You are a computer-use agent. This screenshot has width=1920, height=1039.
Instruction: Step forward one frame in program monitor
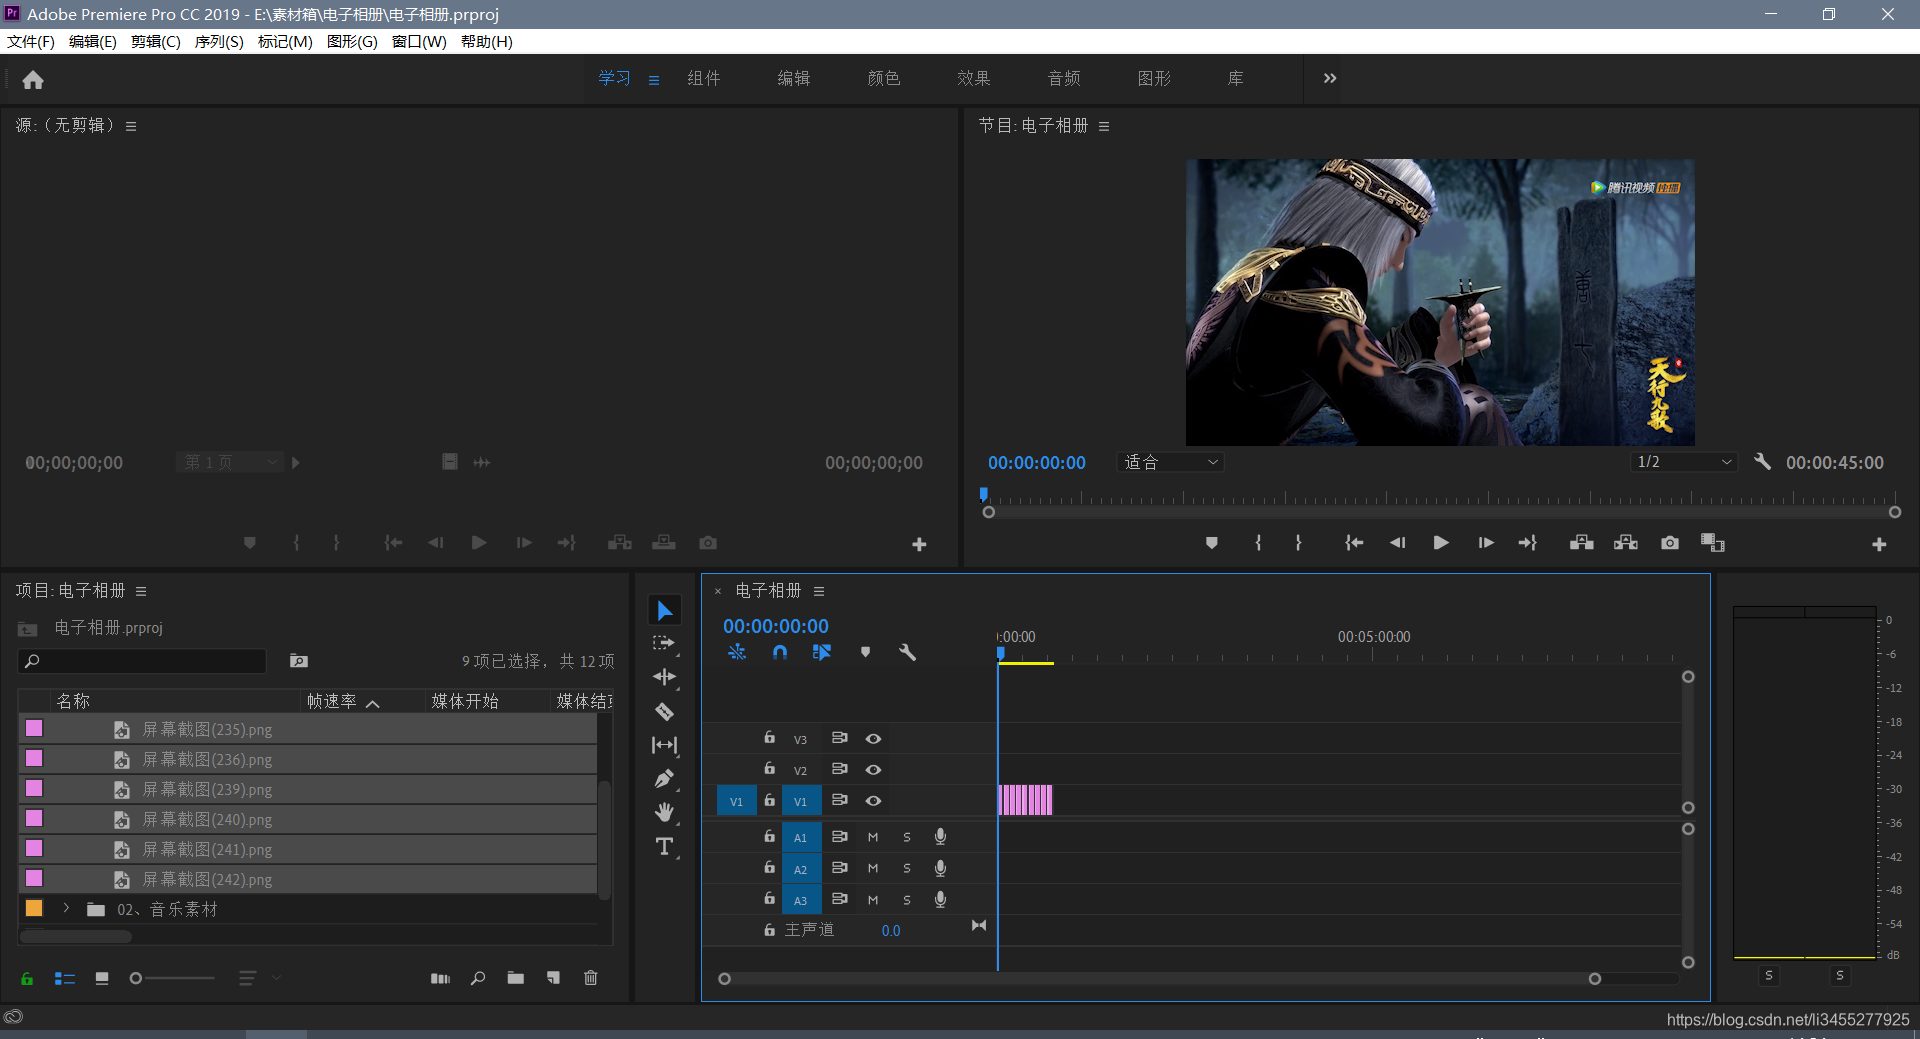[x=1486, y=543]
